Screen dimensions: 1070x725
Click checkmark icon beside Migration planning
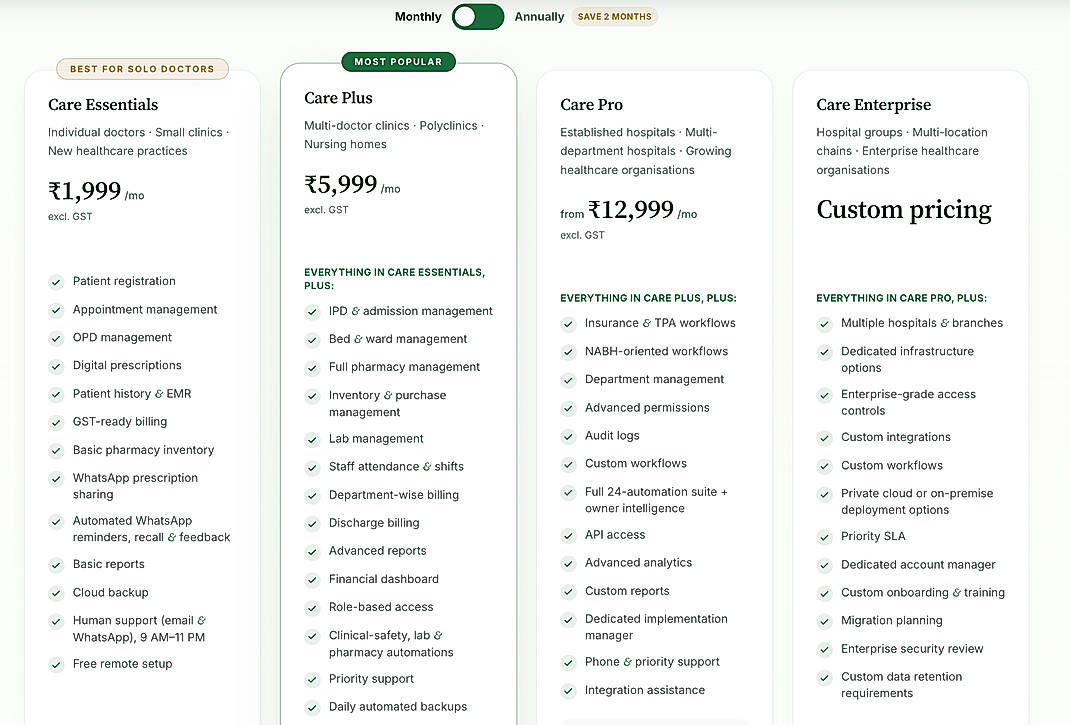tap(824, 621)
